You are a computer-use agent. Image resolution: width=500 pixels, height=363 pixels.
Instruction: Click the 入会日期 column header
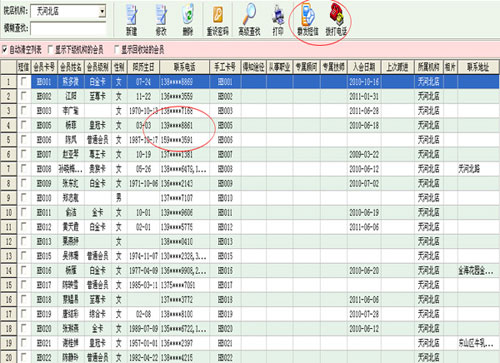(364, 67)
